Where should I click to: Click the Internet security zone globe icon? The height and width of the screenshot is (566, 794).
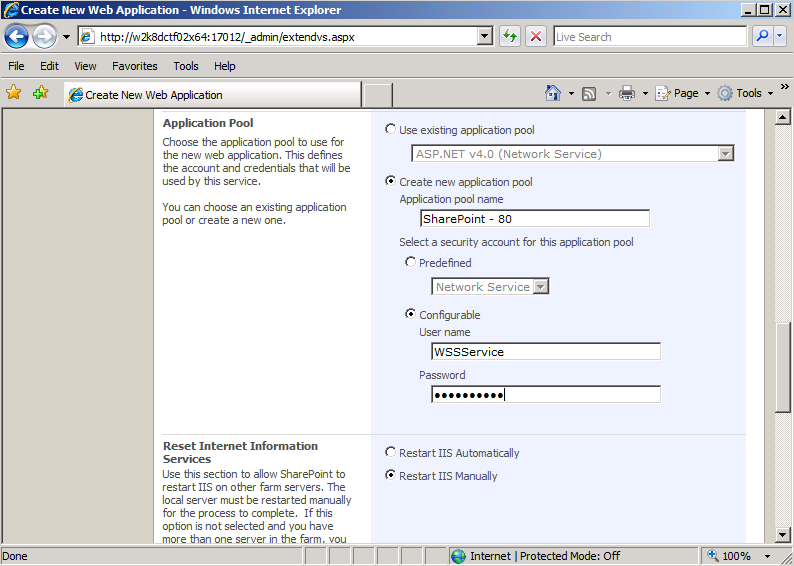[458, 556]
